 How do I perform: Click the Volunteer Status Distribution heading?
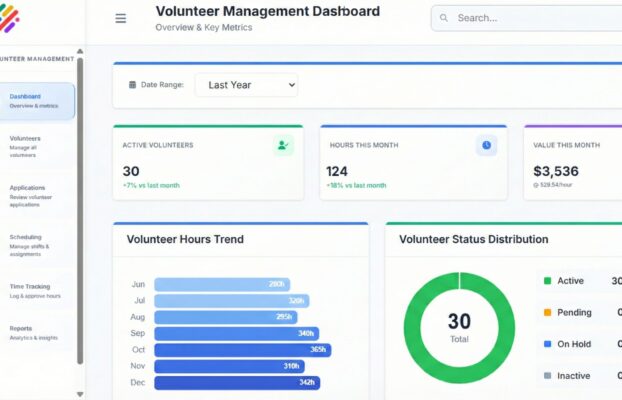pos(474,239)
